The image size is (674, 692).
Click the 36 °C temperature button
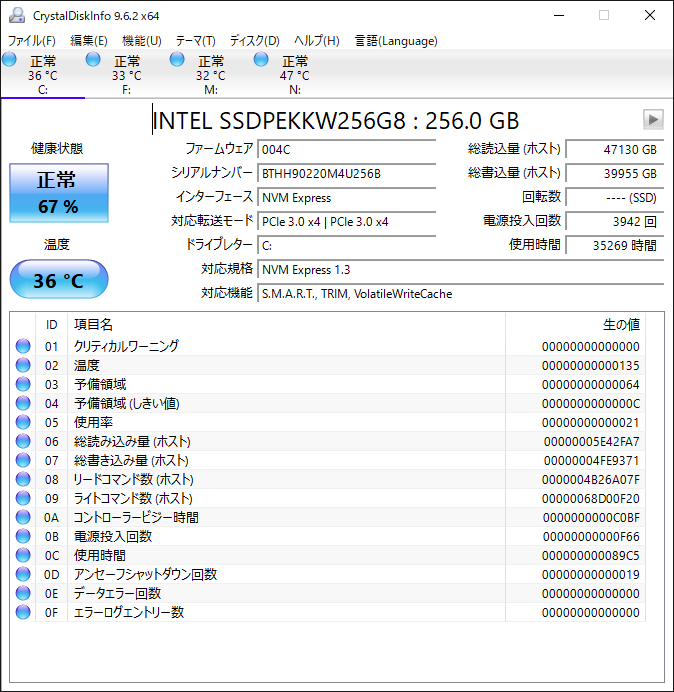(58, 281)
